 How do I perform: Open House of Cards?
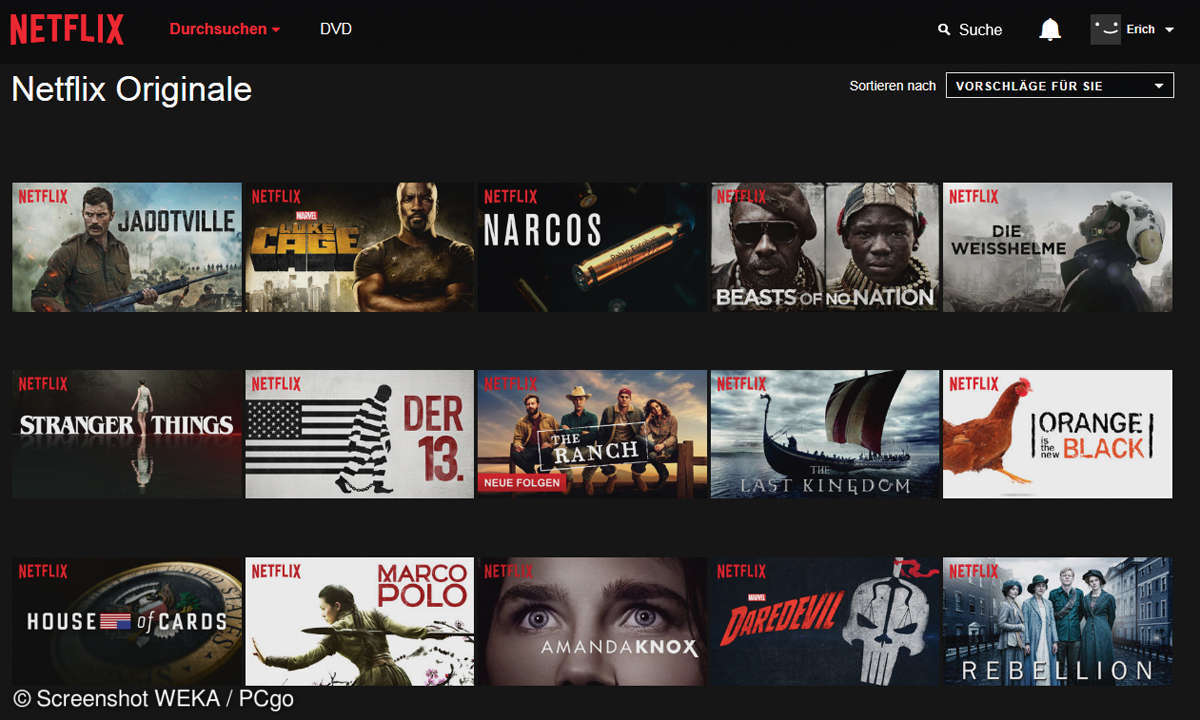(127, 621)
